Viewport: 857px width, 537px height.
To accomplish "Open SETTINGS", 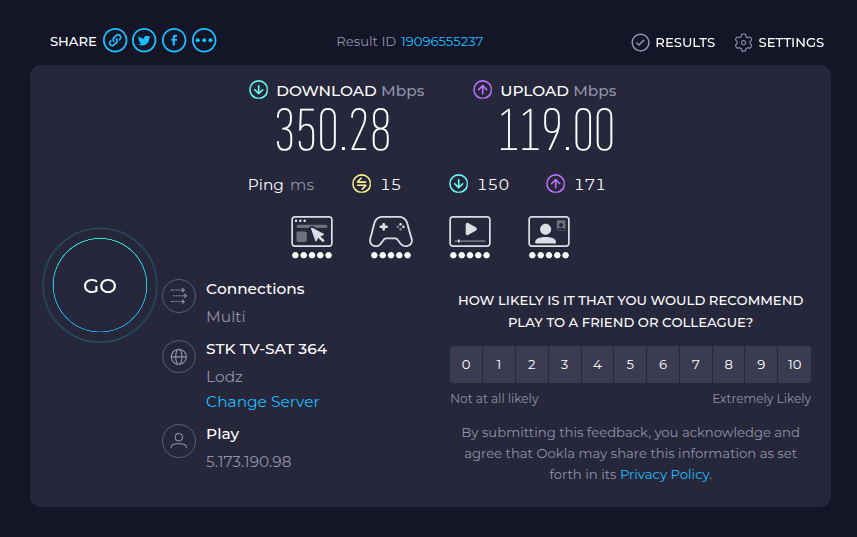I will point(779,42).
